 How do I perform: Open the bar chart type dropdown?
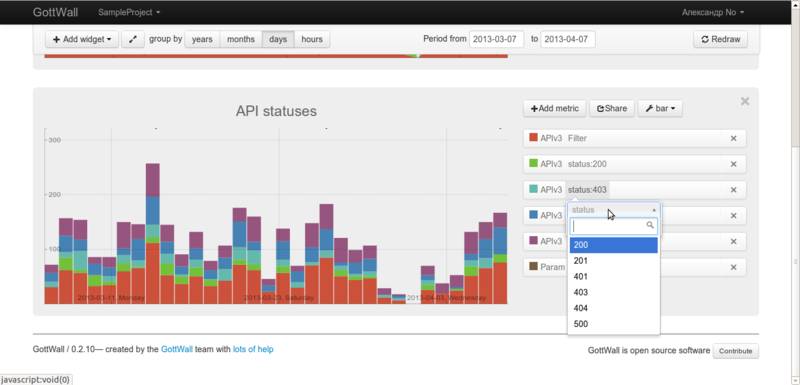(660, 108)
